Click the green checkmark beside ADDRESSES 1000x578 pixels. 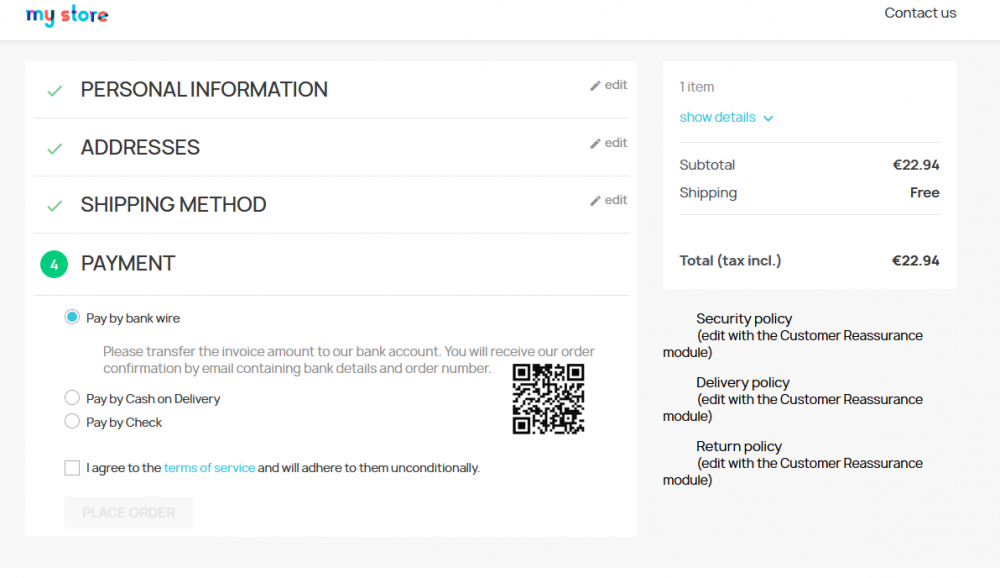click(54, 147)
